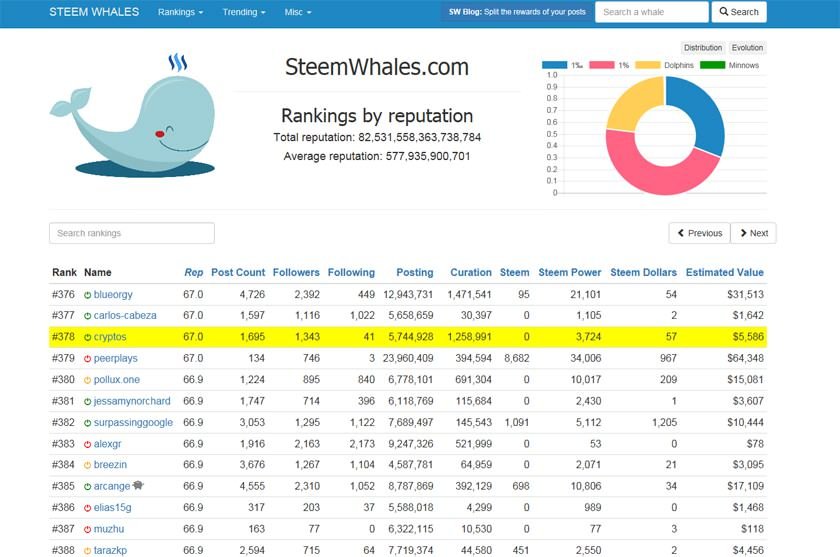Switch chart to Distribution tab
This screenshot has height=557, width=840.
pos(703,48)
